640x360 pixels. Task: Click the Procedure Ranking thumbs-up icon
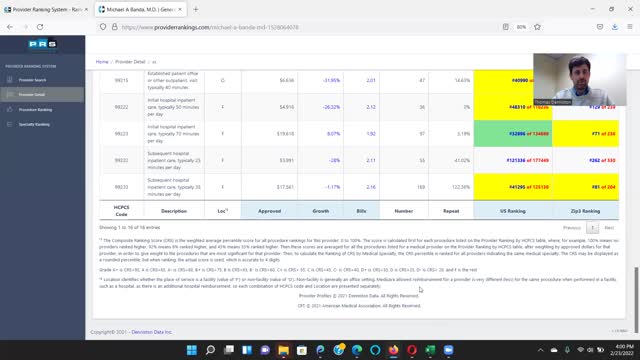click(10, 109)
